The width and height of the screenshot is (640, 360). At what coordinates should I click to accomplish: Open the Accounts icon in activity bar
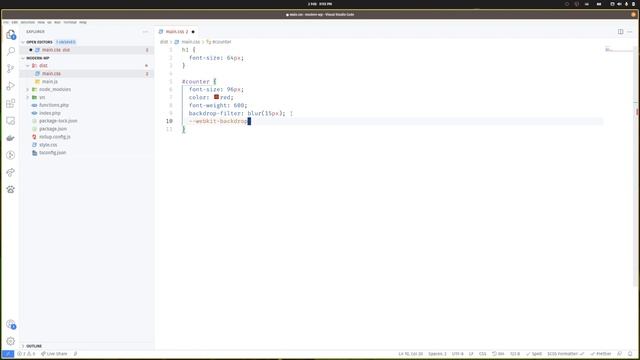(x=11, y=324)
